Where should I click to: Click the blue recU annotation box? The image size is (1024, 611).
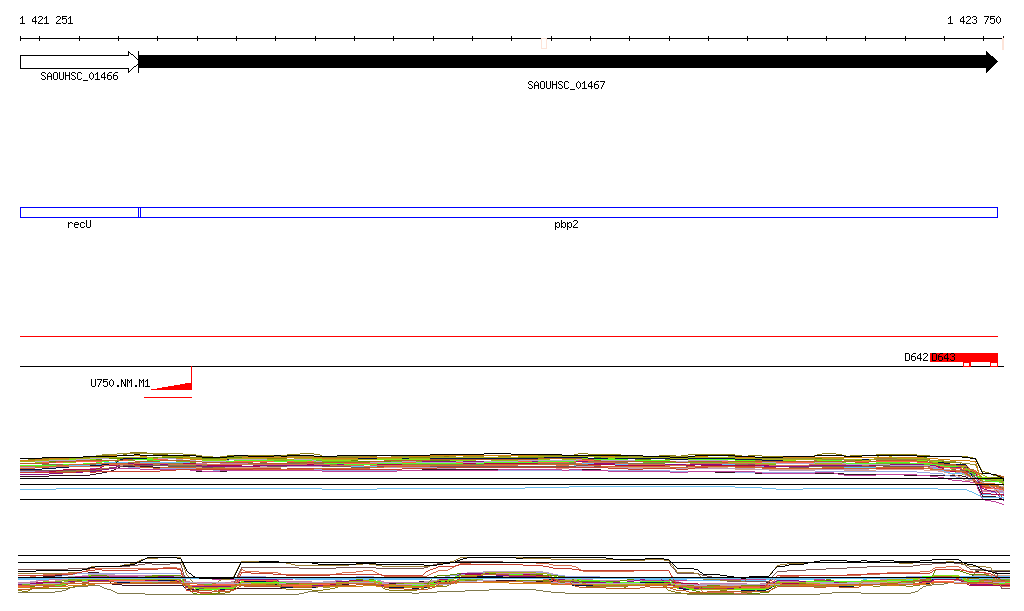(79, 212)
